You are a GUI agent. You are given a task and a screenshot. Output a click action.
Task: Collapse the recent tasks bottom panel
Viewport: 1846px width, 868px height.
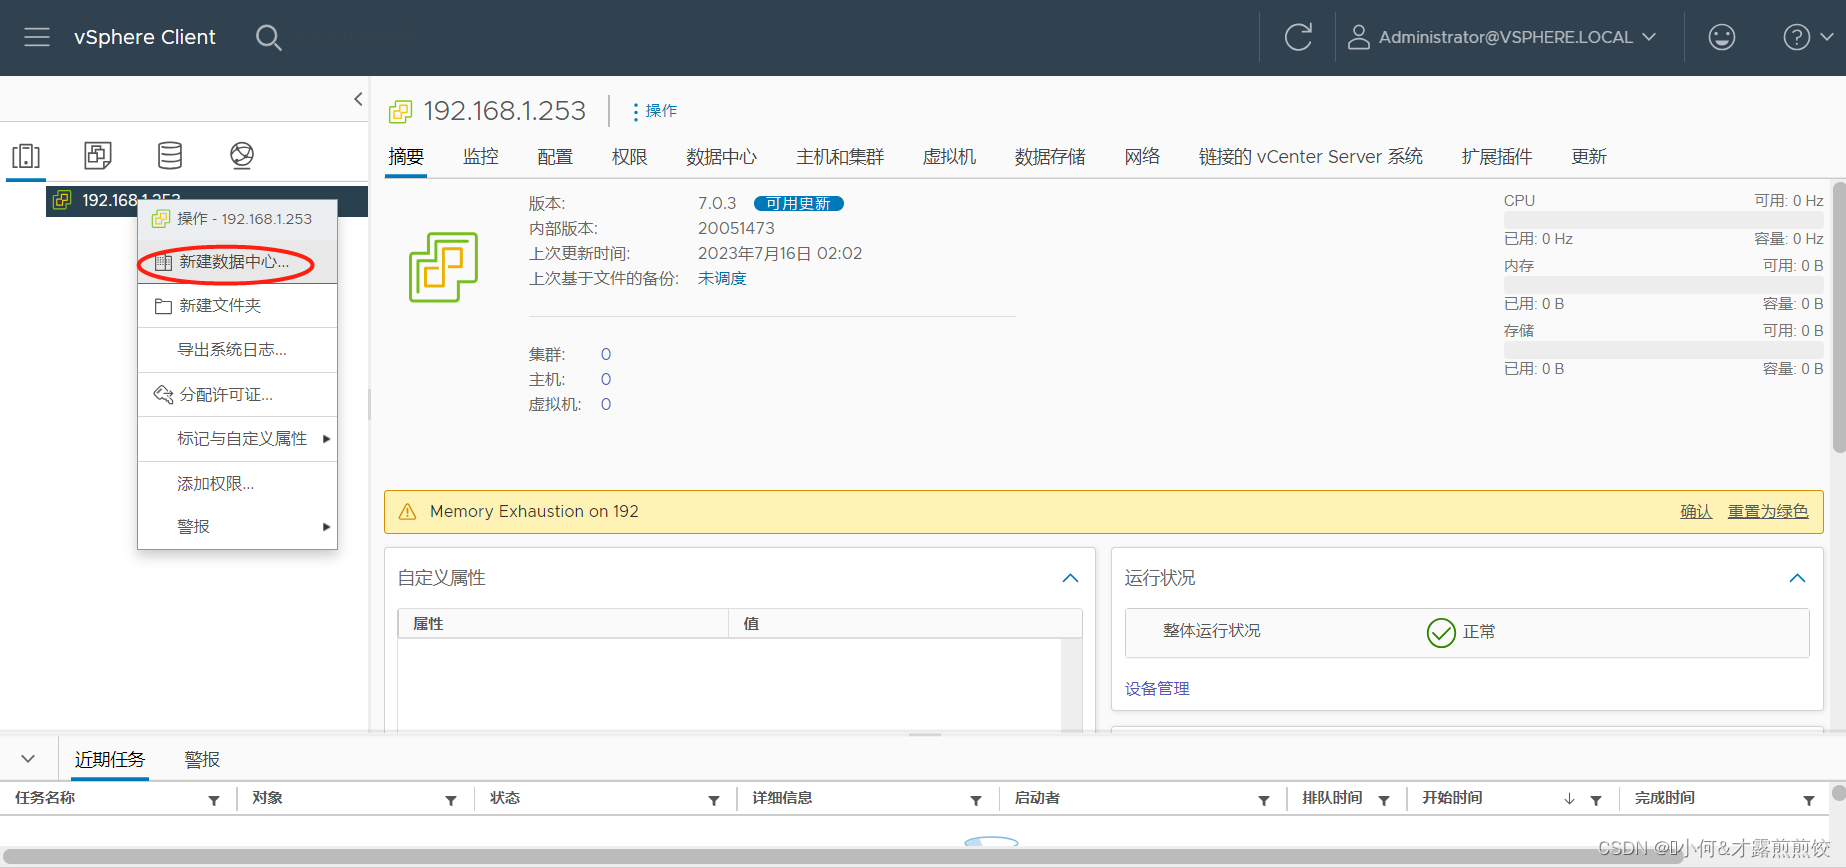[x=28, y=759]
